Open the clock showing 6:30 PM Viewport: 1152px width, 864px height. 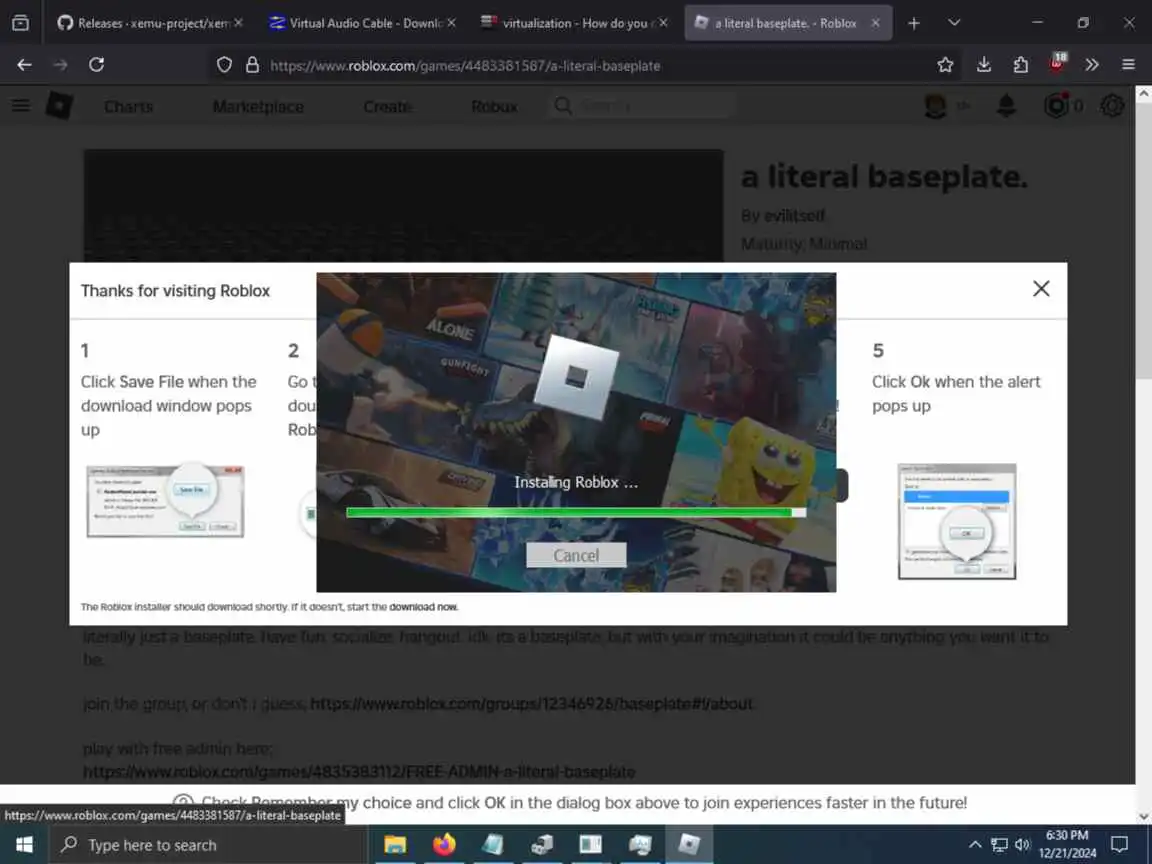coord(1067,844)
